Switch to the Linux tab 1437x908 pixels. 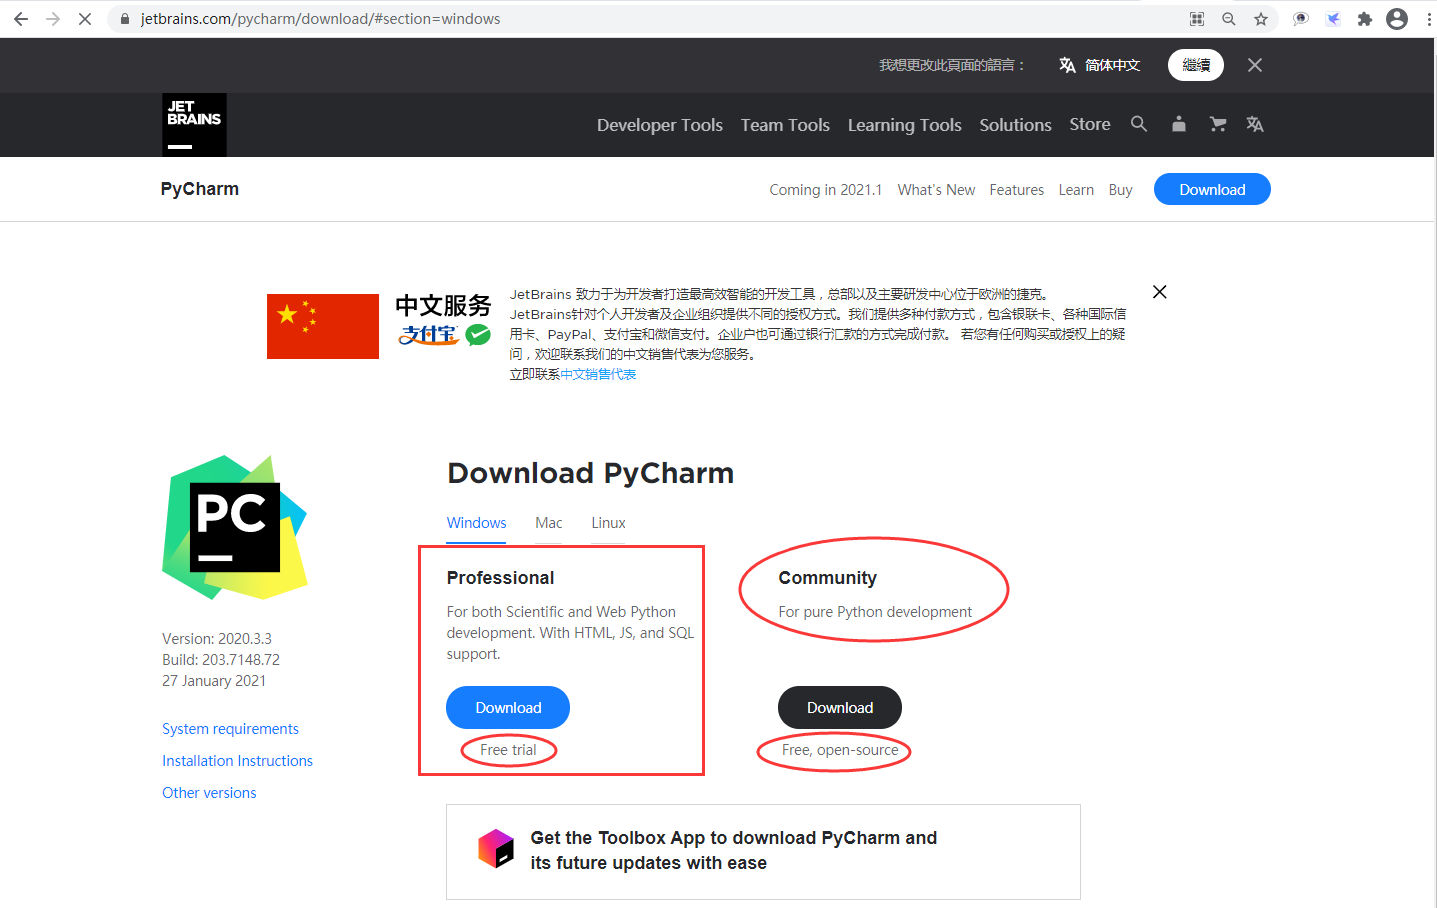coord(608,523)
